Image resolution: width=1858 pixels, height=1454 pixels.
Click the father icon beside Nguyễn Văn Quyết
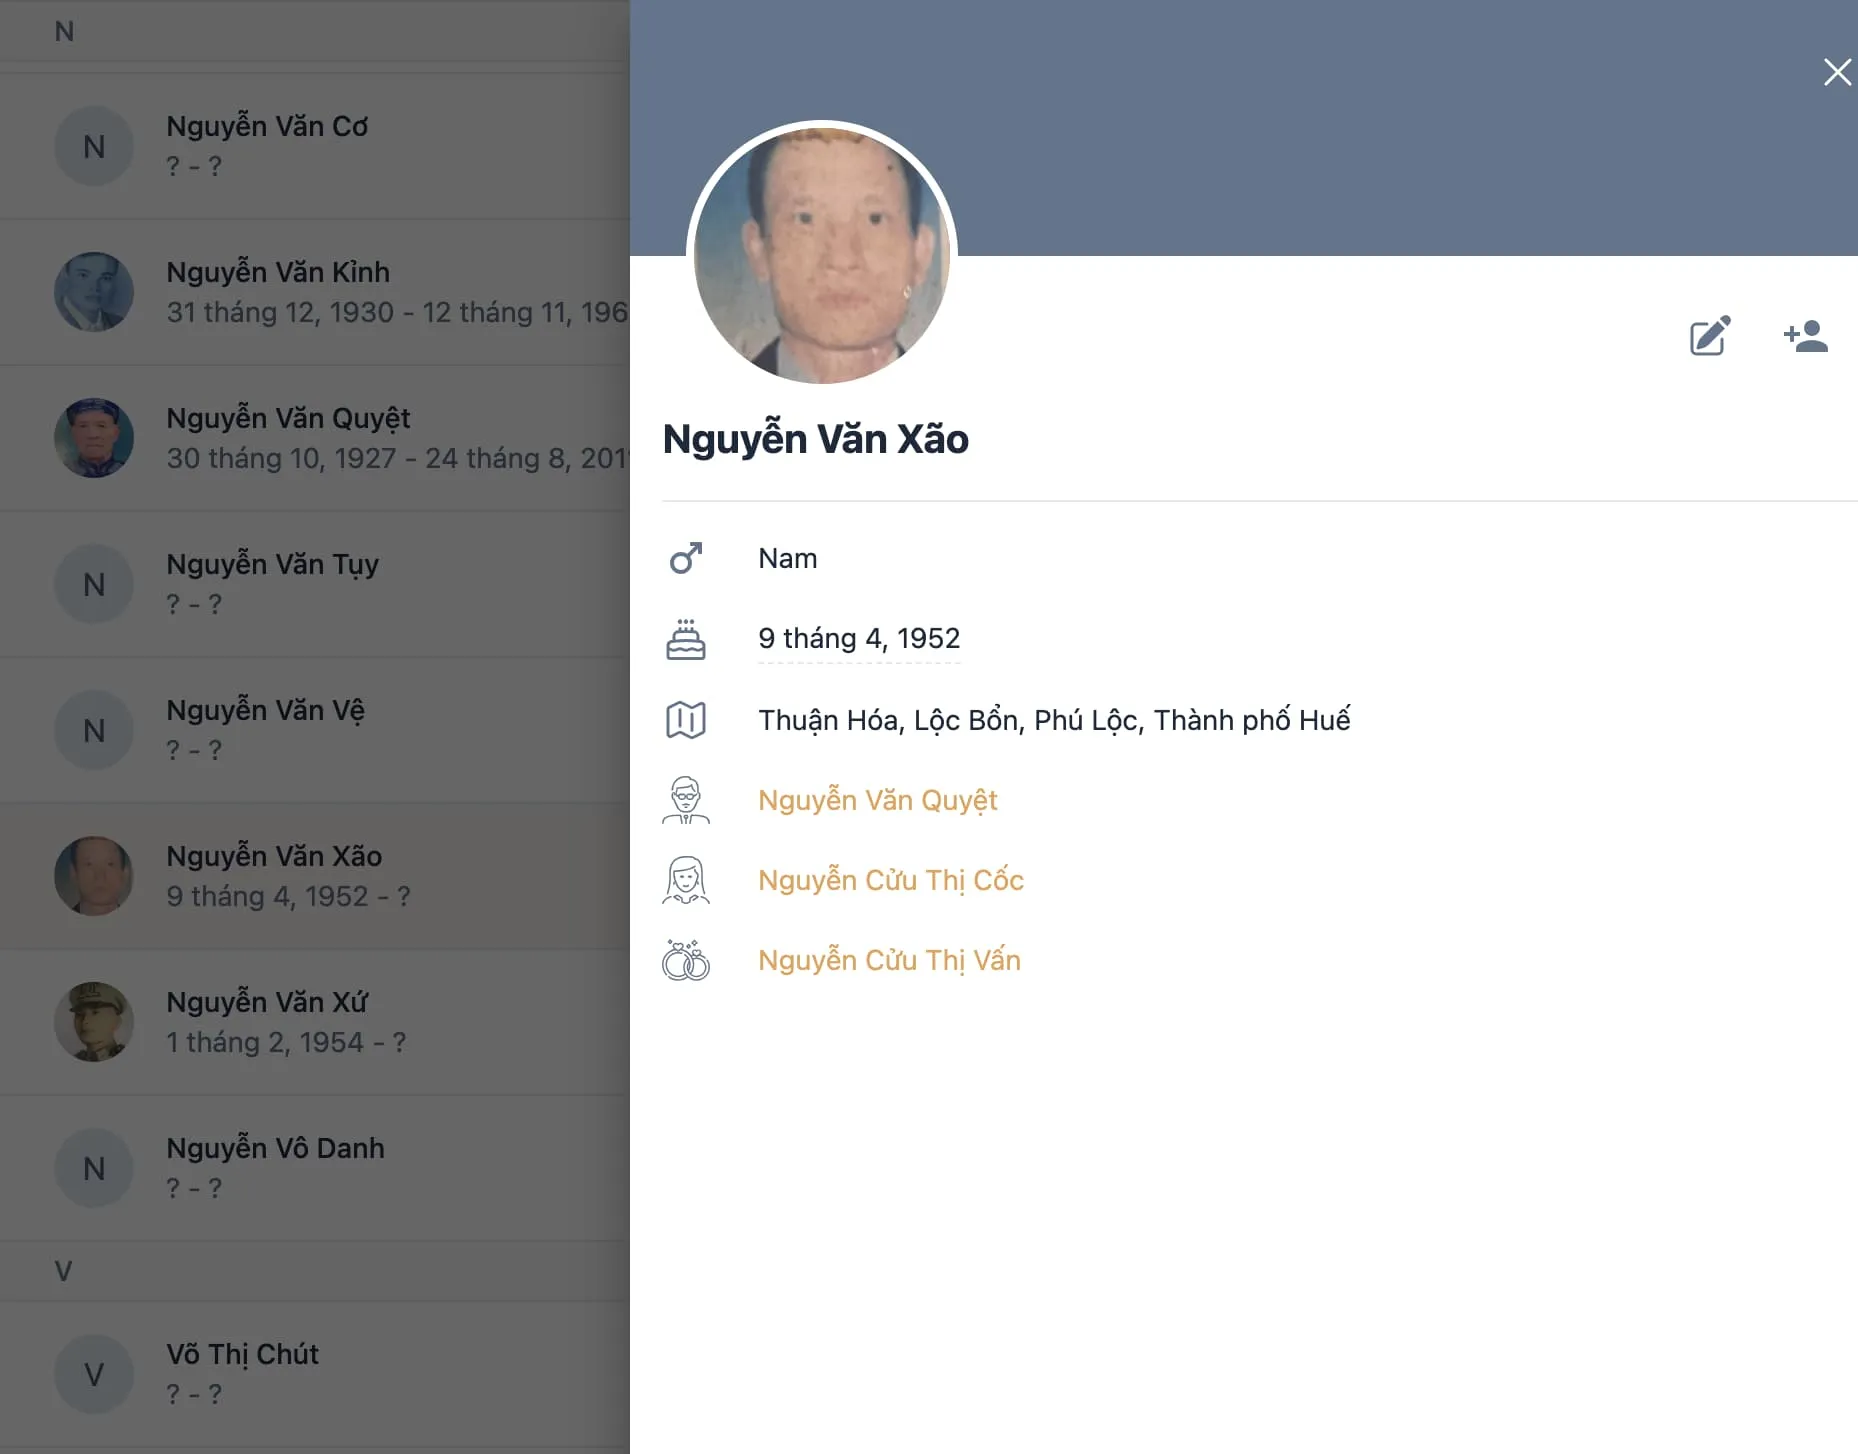point(686,800)
